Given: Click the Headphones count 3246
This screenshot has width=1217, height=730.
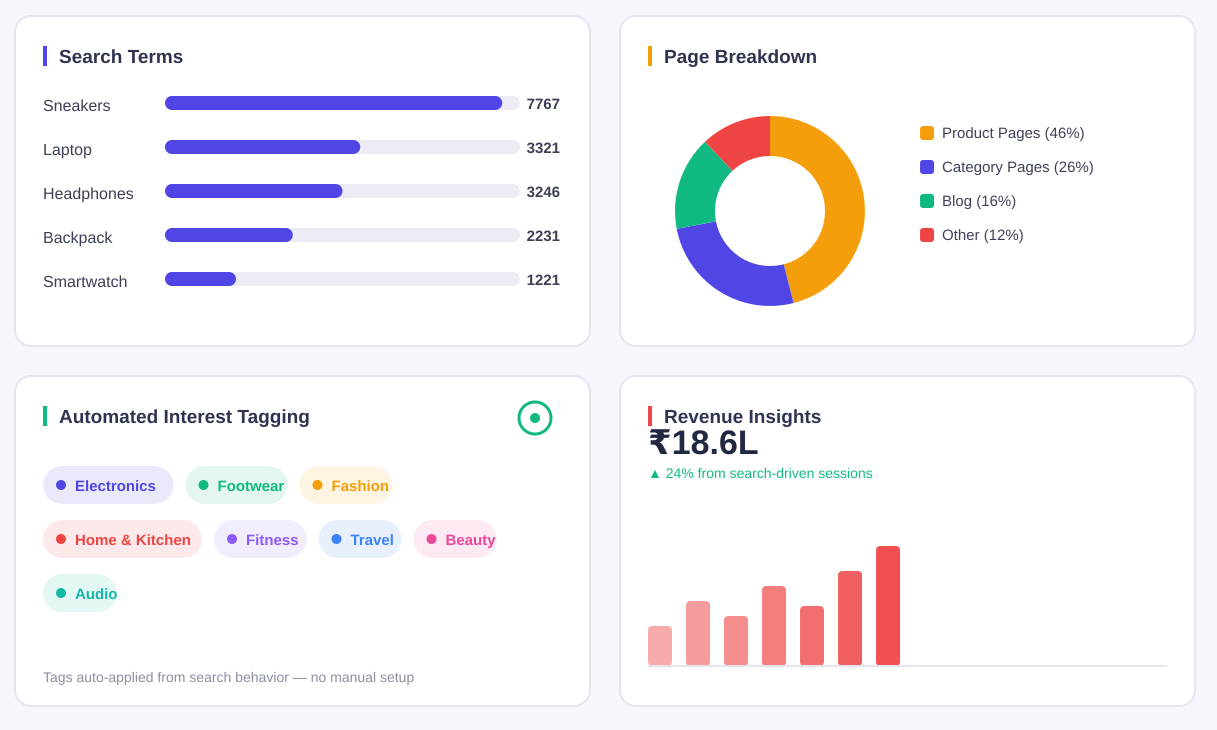Looking at the screenshot, I should click(x=543, y=192).
